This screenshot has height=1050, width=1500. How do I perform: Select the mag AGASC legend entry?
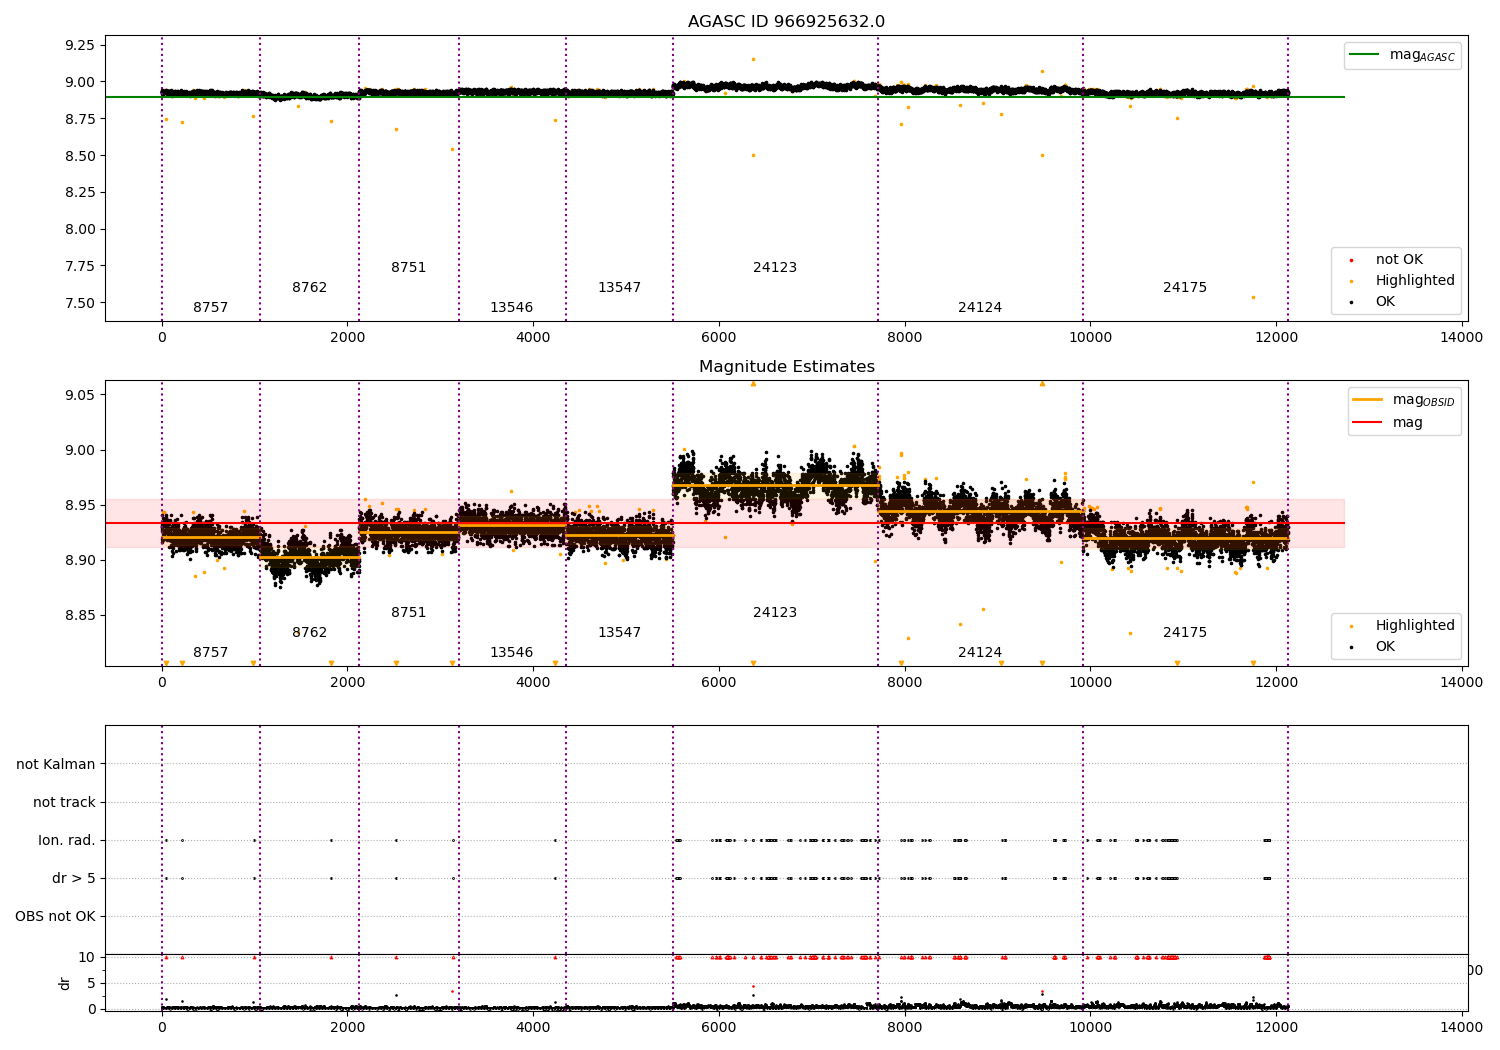(x=1402, y=55)
